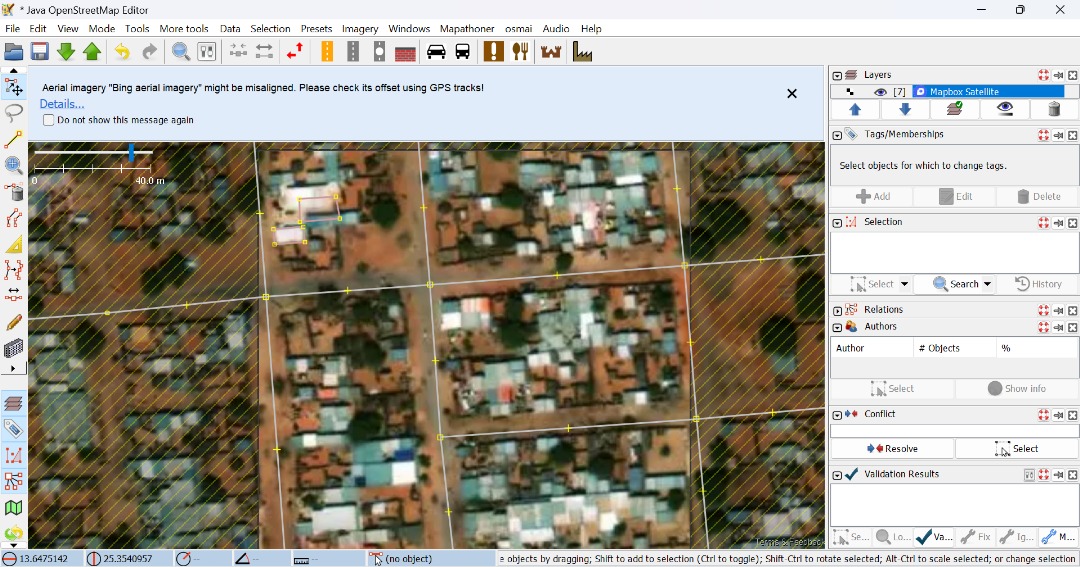The image size is (1080, 567).
Task: Activate the draw nodes tool
Action: 13,138
